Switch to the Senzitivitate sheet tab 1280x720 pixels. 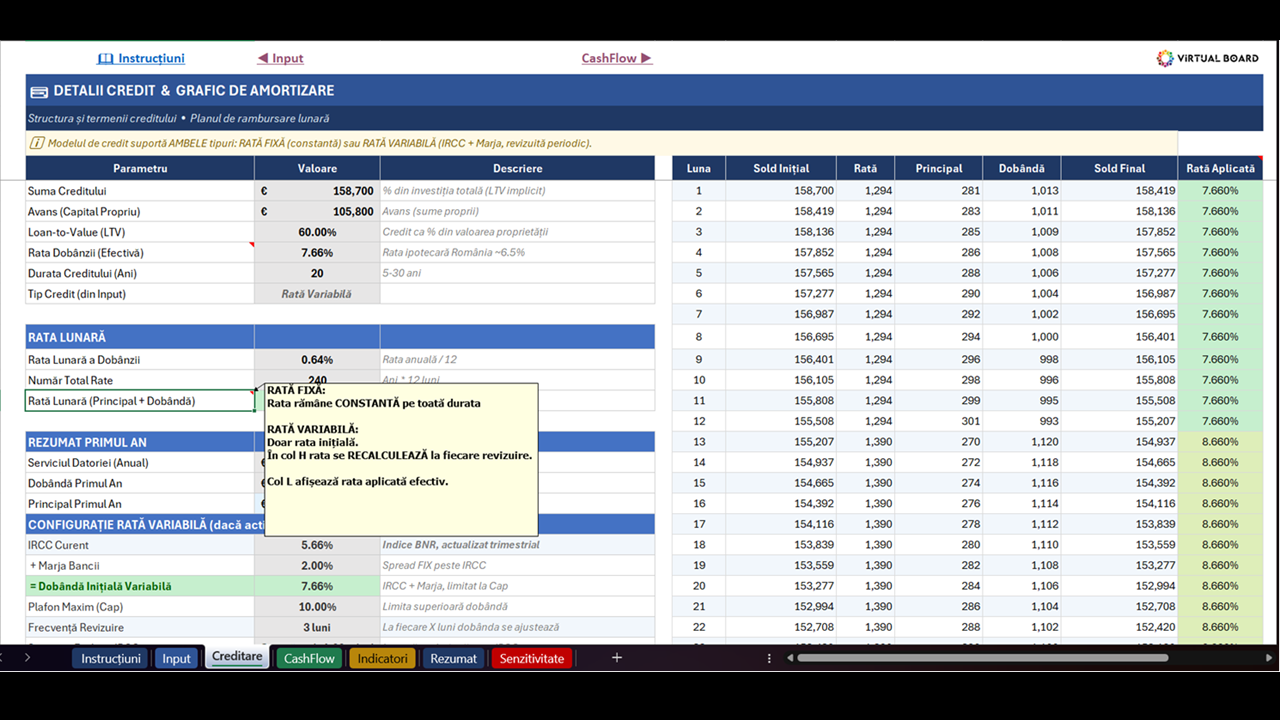click(x=532, y=658)
